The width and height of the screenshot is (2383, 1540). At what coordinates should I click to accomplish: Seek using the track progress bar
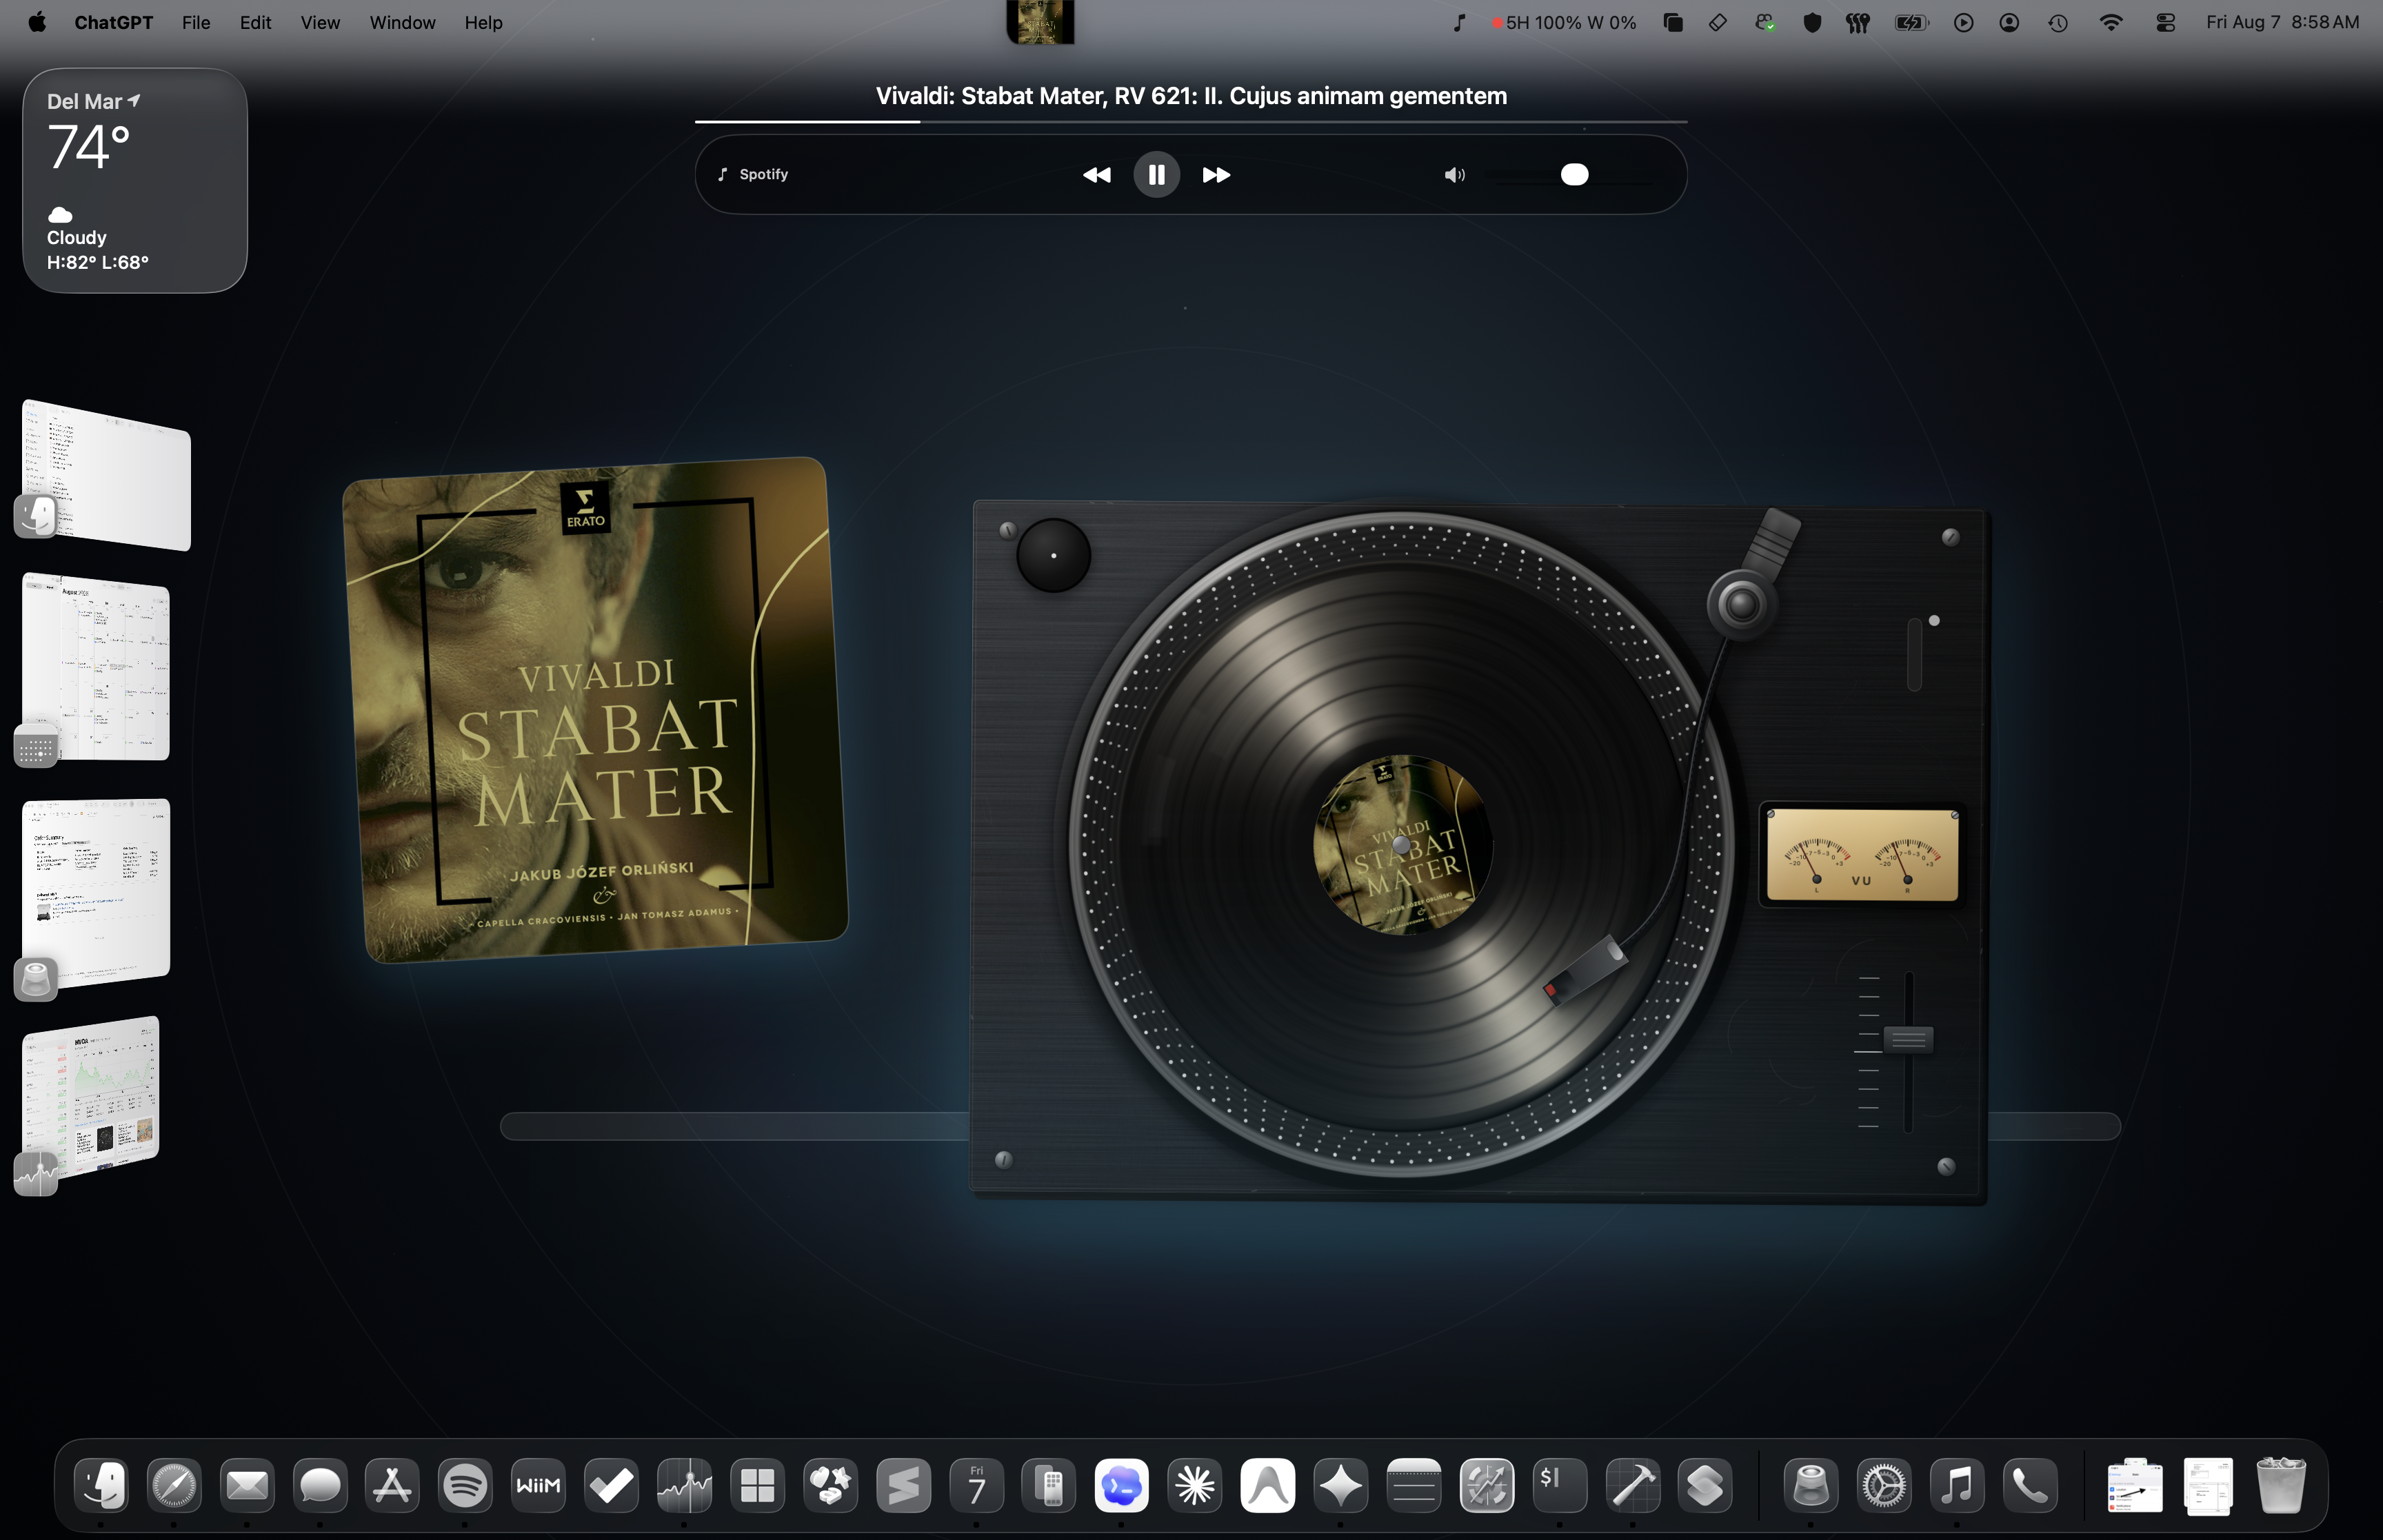(1191, 121)
